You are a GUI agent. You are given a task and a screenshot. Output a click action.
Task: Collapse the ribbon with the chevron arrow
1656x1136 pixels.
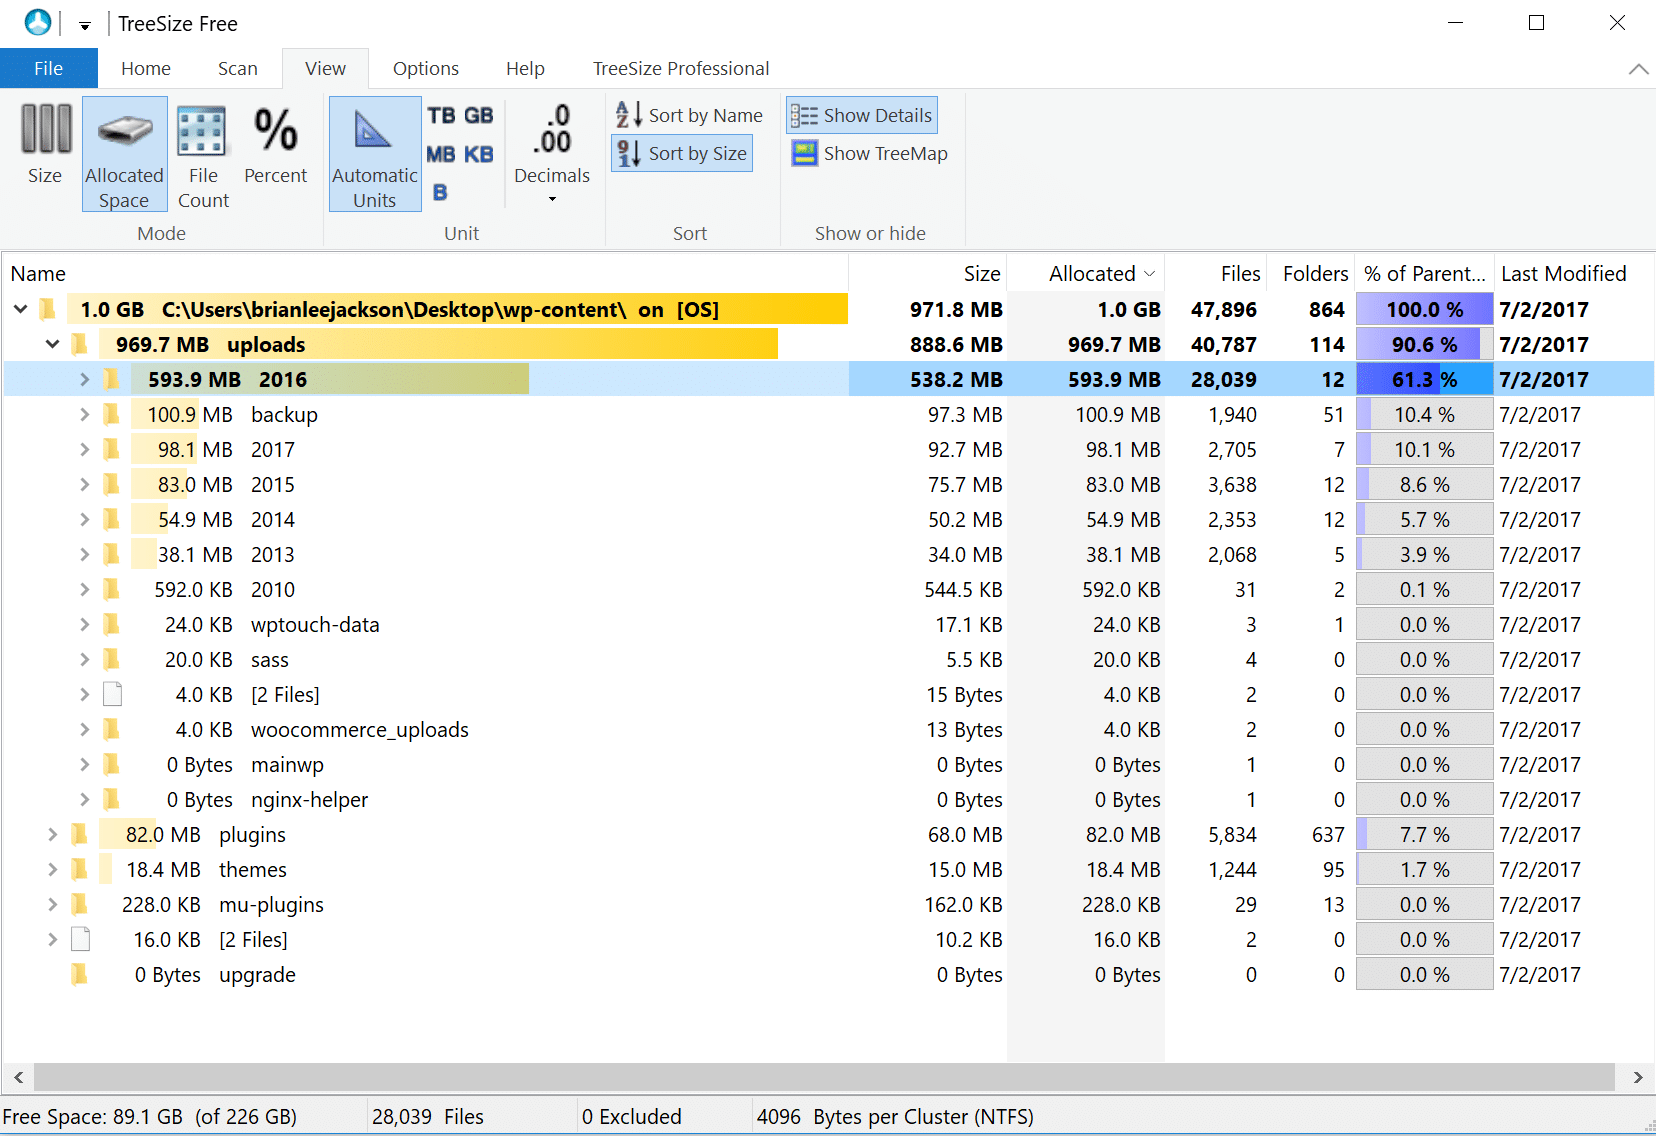pos(1638,69)
